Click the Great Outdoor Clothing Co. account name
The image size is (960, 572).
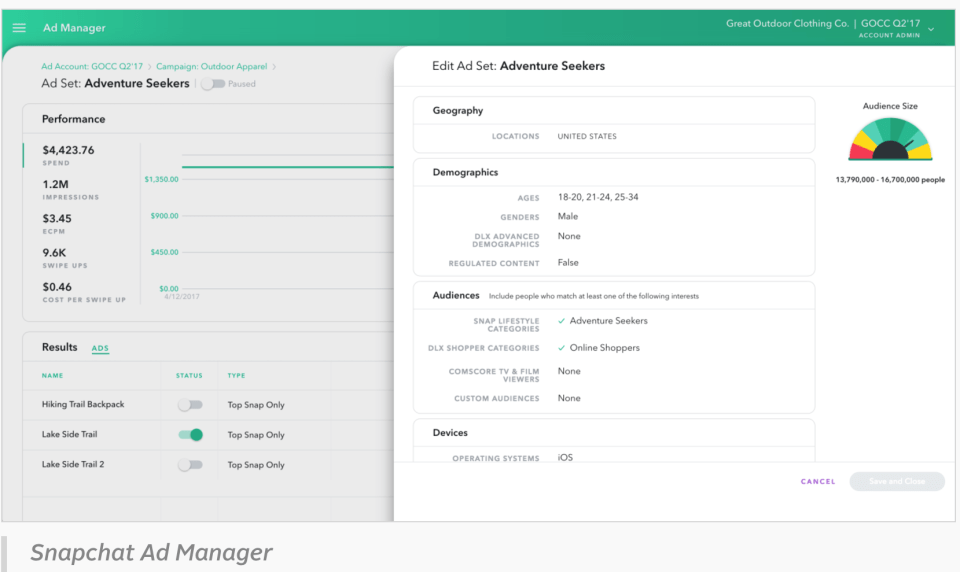[x=787, y=23]
